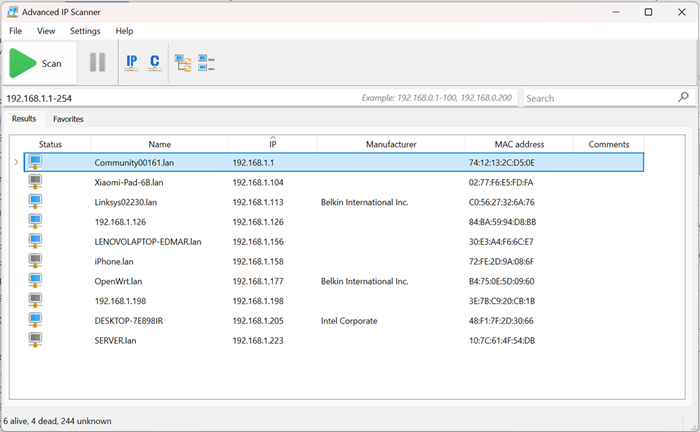Select the SERVER.lan name
700x432 pixels.
[x=115, y=341]
